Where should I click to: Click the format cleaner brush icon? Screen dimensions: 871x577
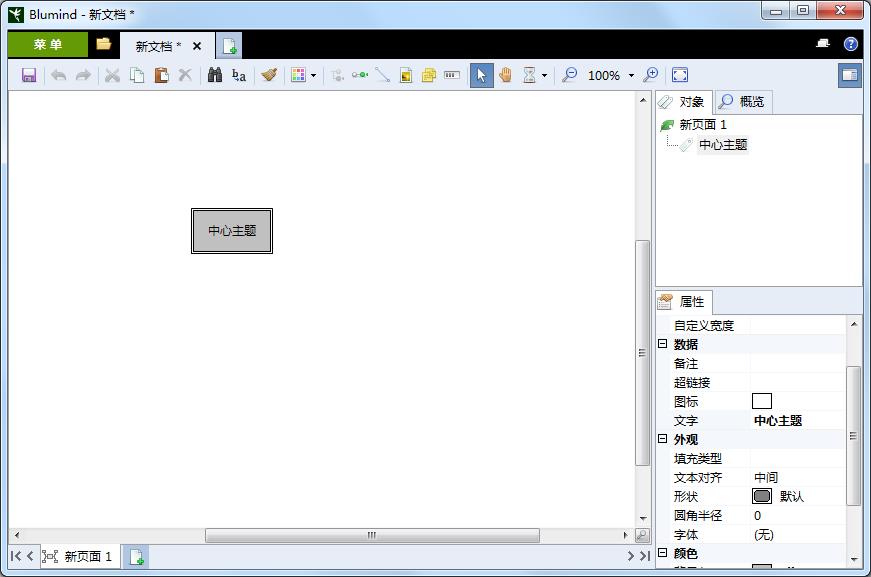tap(268, 75)
